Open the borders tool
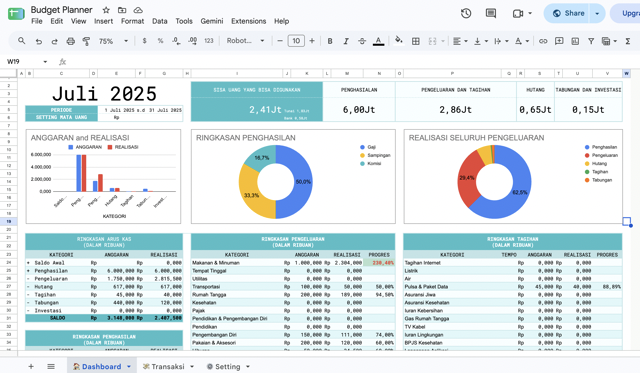This screenshot has width=640, height=373. [x=416, y=41]
